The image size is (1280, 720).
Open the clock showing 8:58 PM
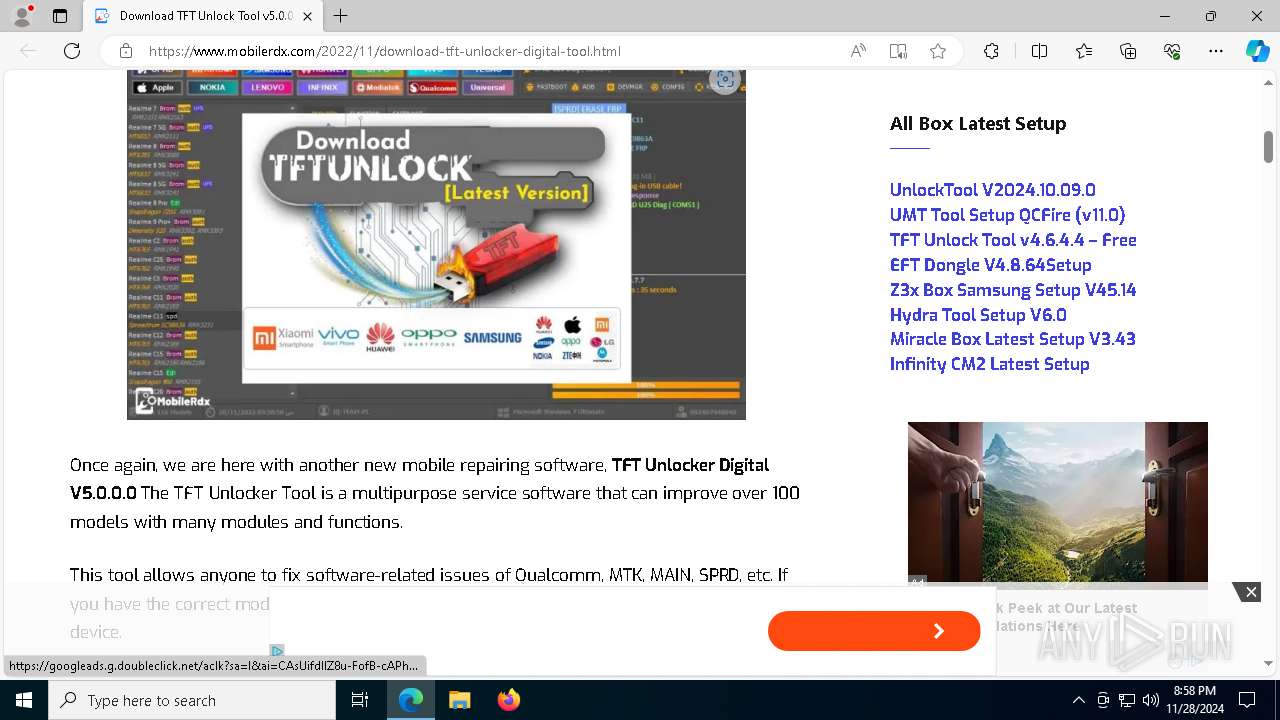point(1194,700)
